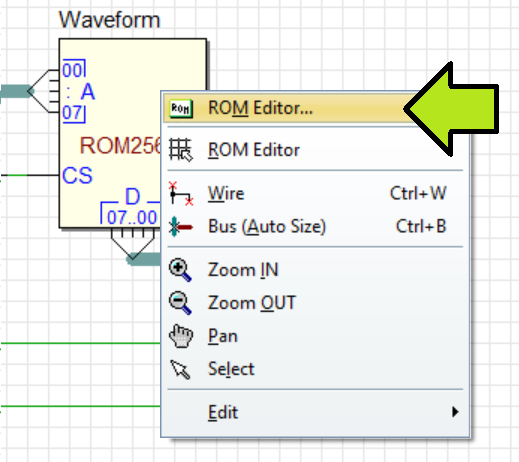Viewport: 519px width, 462px height.
Task: Click Zoom OUT magnifier icon
Action: pyautogui.click(x=180, y=303)
